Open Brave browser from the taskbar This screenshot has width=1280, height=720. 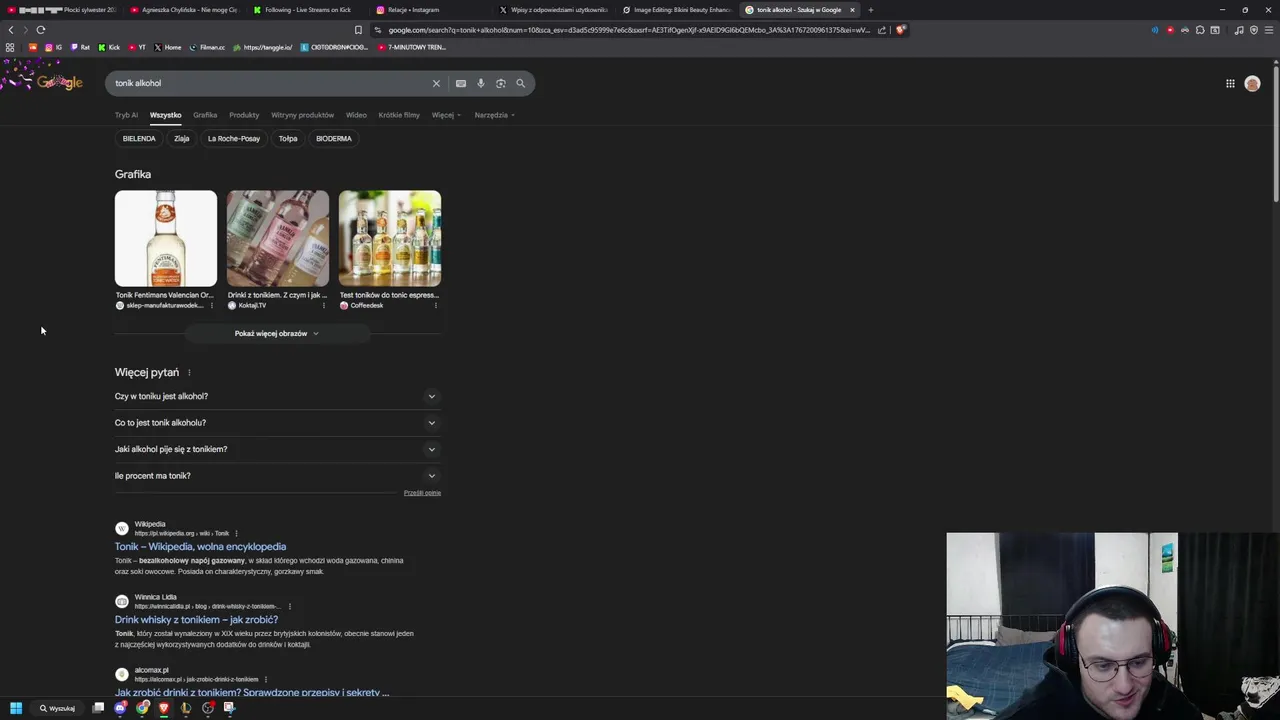pos(164,708)
